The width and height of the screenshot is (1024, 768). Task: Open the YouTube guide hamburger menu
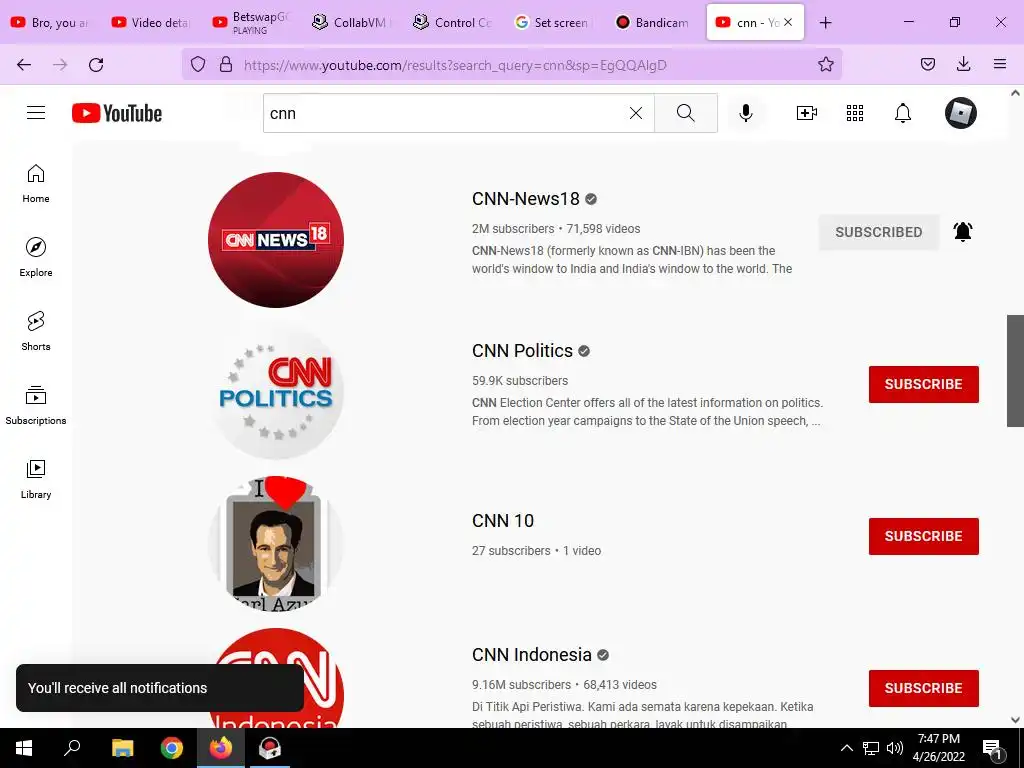36,113
